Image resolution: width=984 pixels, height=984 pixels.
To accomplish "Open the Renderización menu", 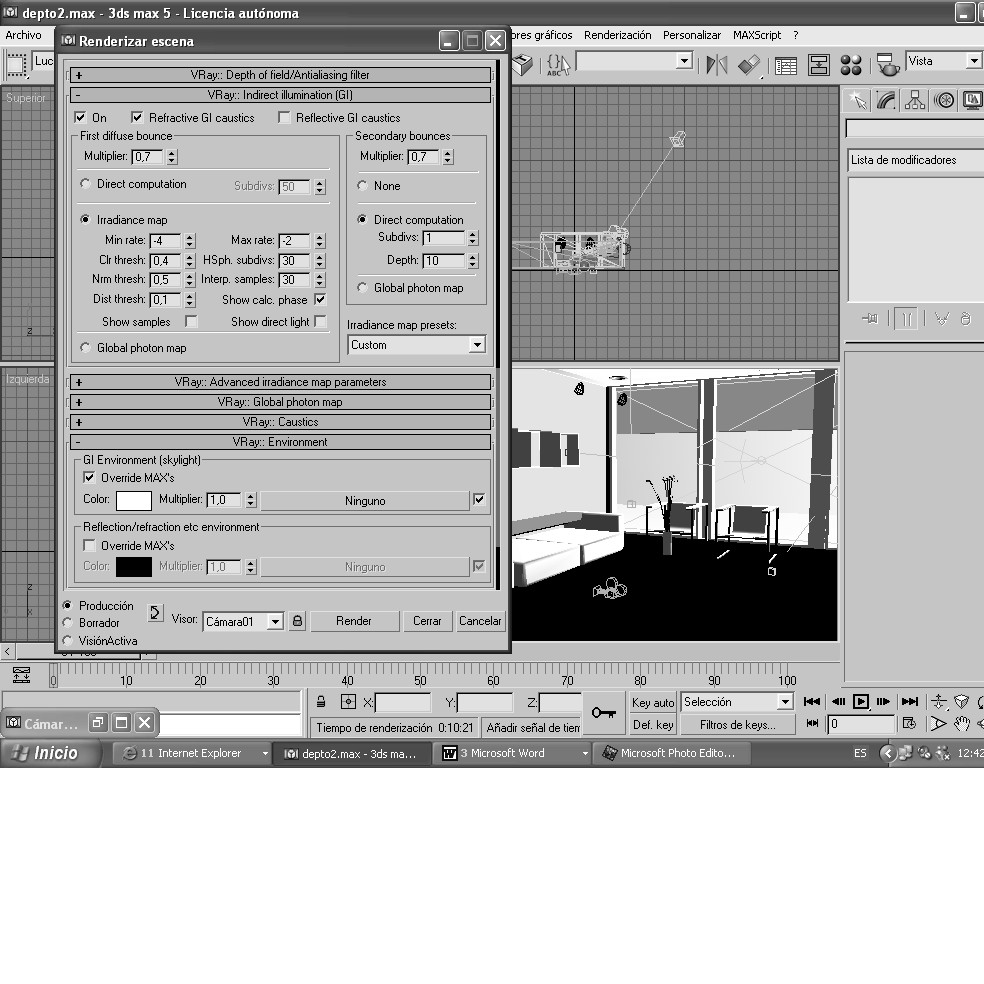I will pyautogui.click(x=618, y=35).
